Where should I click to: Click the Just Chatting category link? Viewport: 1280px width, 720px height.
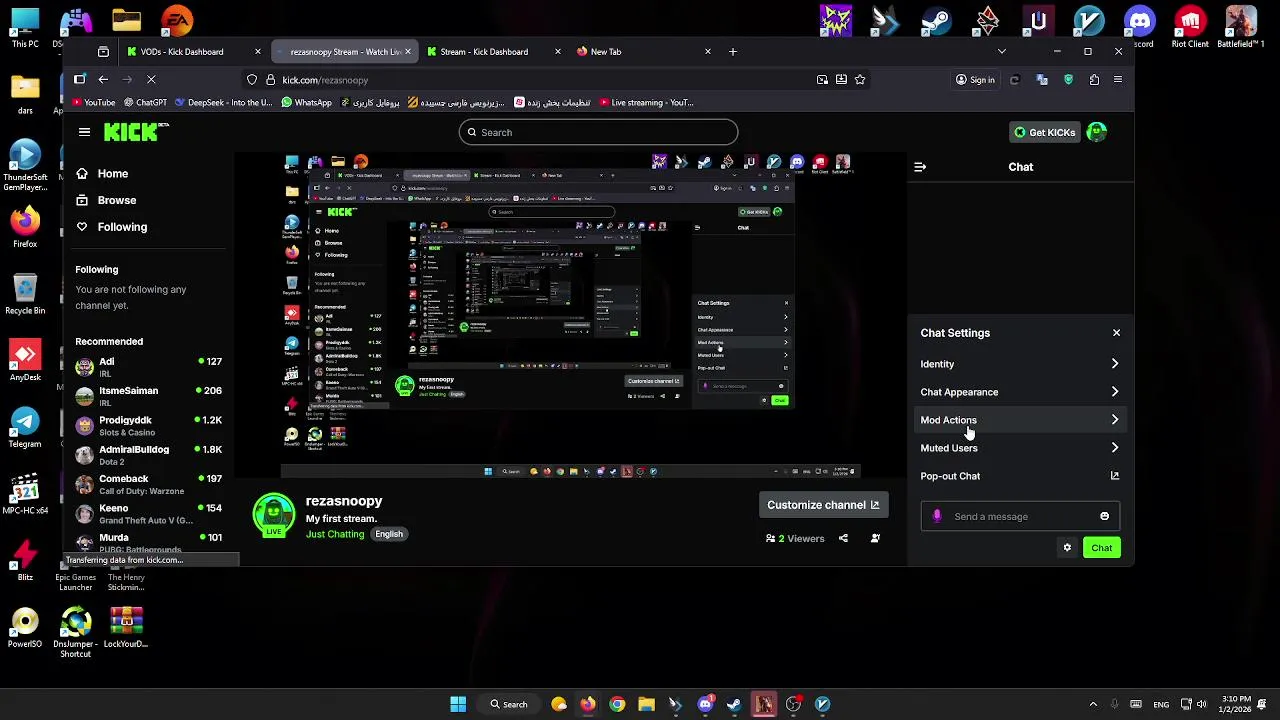coord(335,534)
